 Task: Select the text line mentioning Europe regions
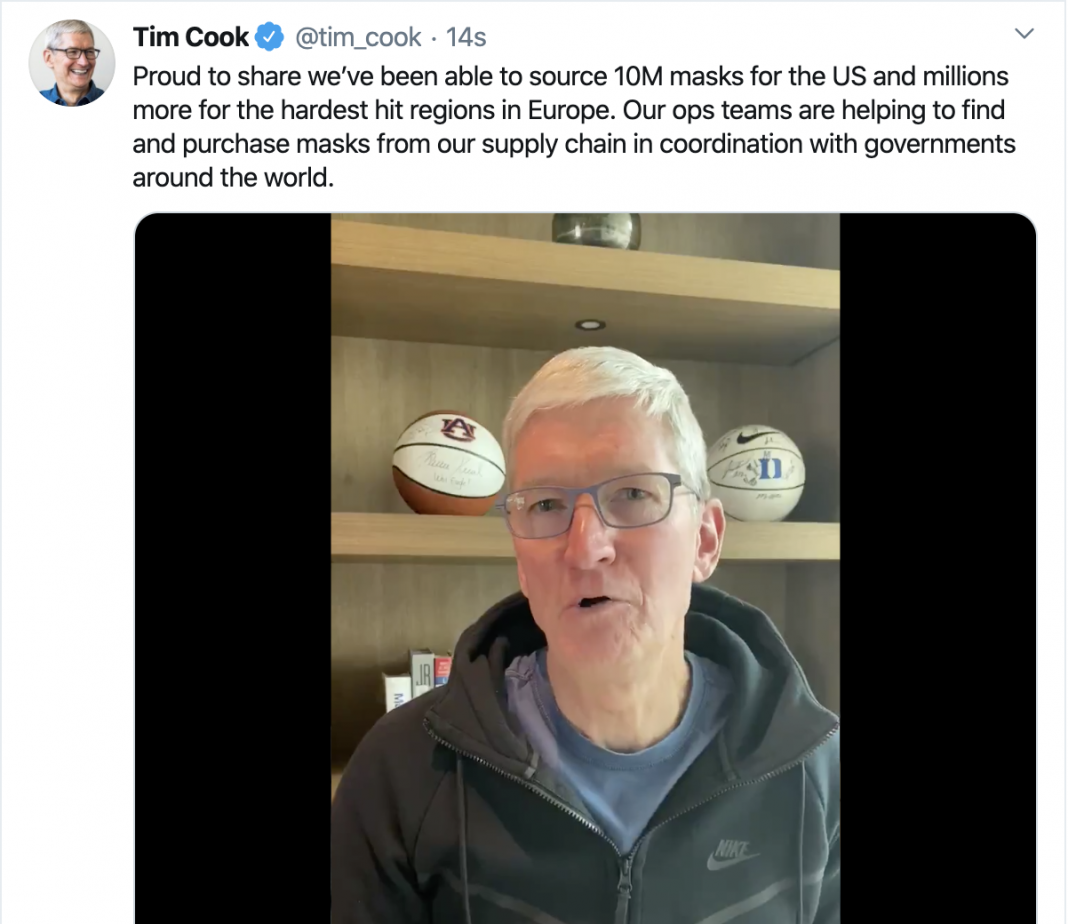pos(569,110)
